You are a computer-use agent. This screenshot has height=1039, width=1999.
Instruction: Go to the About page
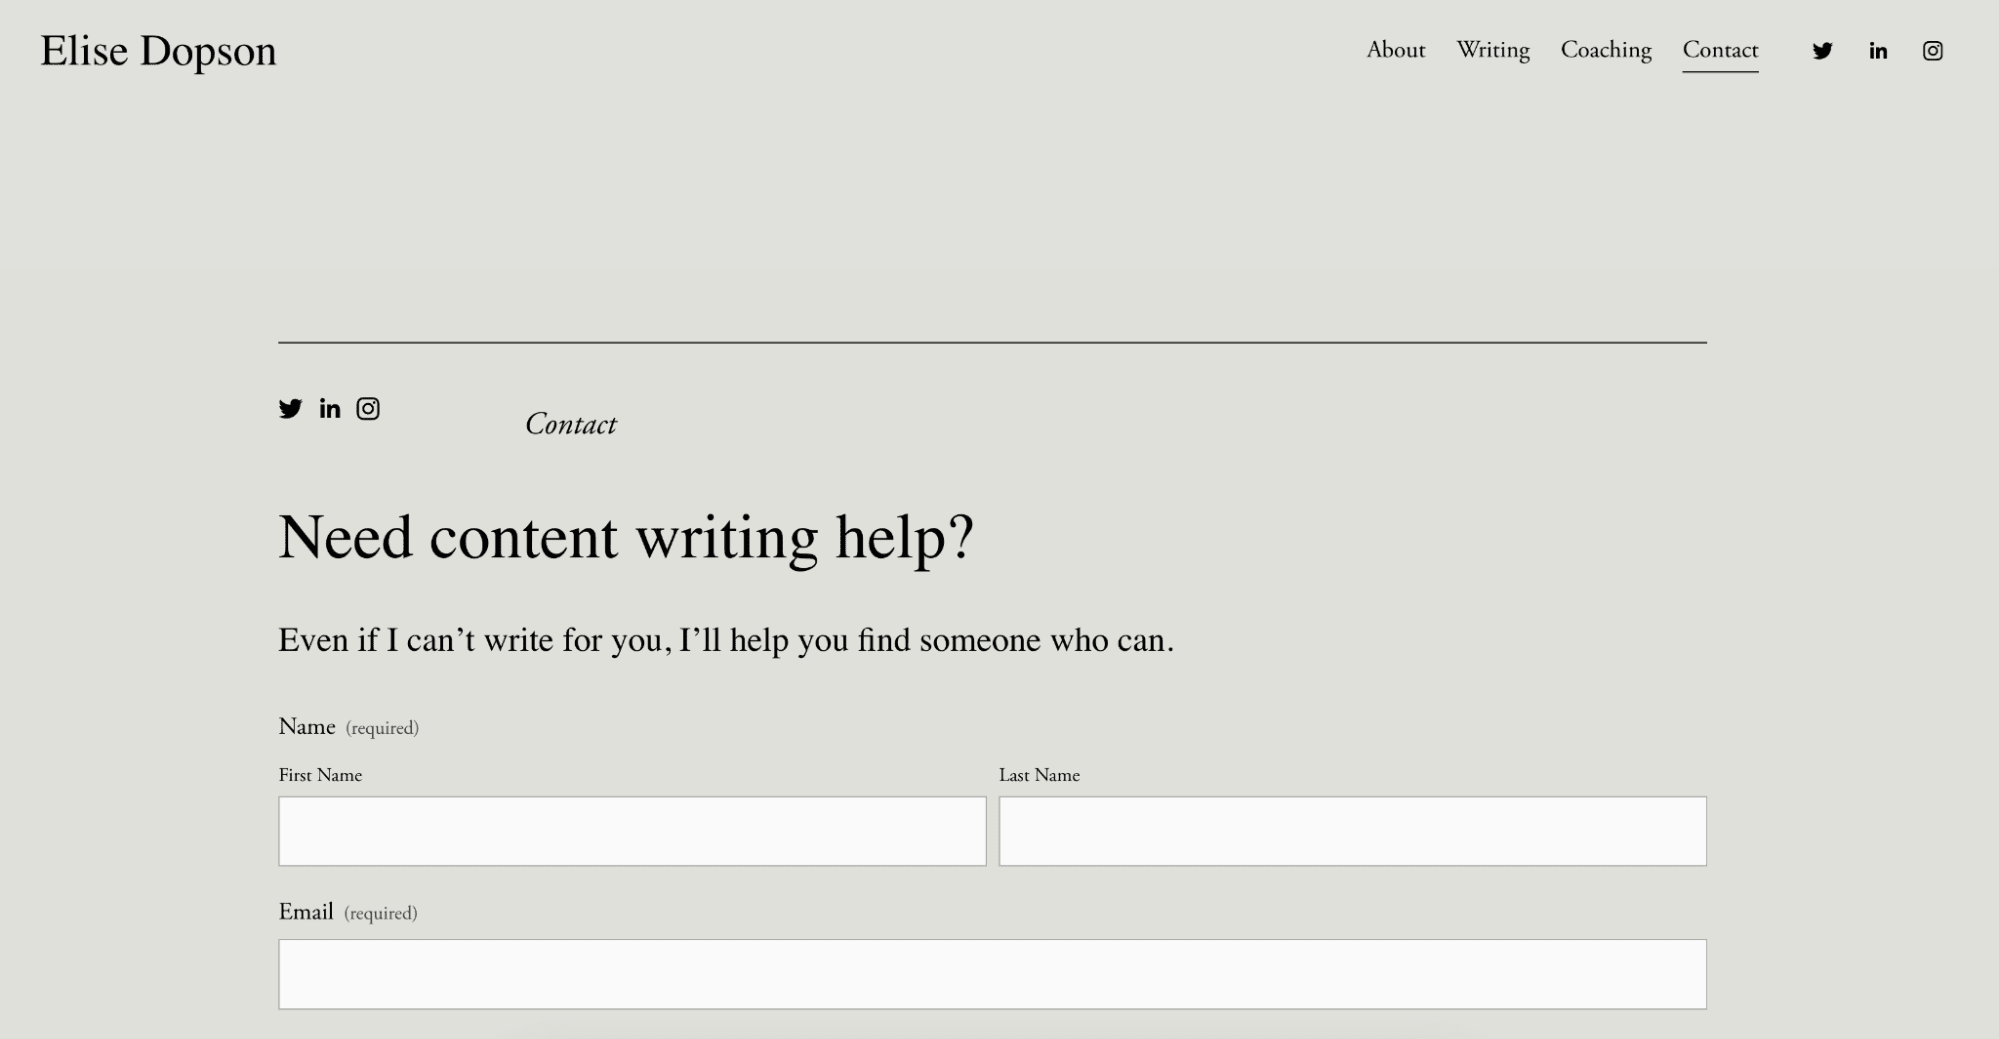tap(1396, 50)
